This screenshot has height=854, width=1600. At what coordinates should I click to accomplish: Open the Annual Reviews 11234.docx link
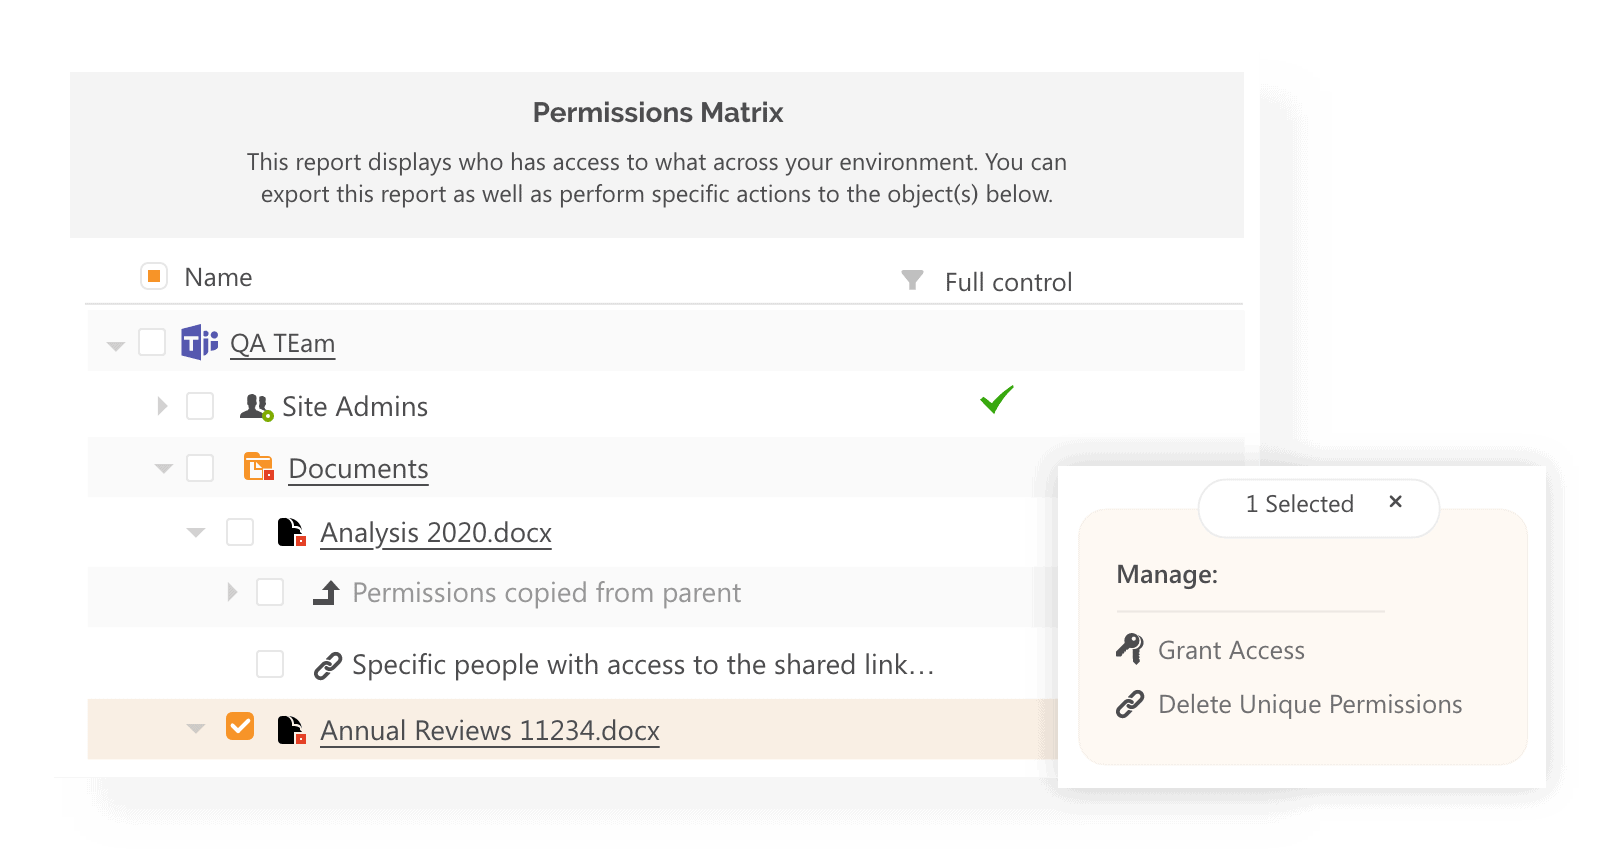[488, 730]
